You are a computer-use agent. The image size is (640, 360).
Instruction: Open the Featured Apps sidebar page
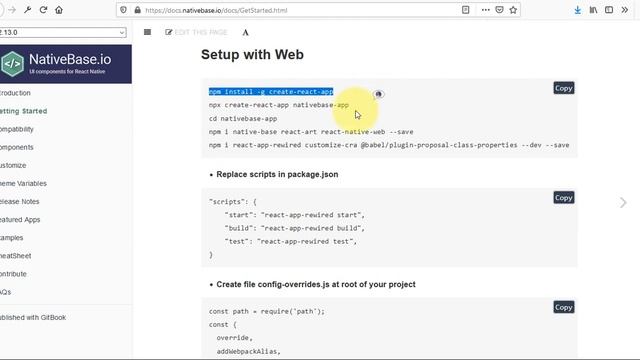pyautogui.click(x=20, y=220)
